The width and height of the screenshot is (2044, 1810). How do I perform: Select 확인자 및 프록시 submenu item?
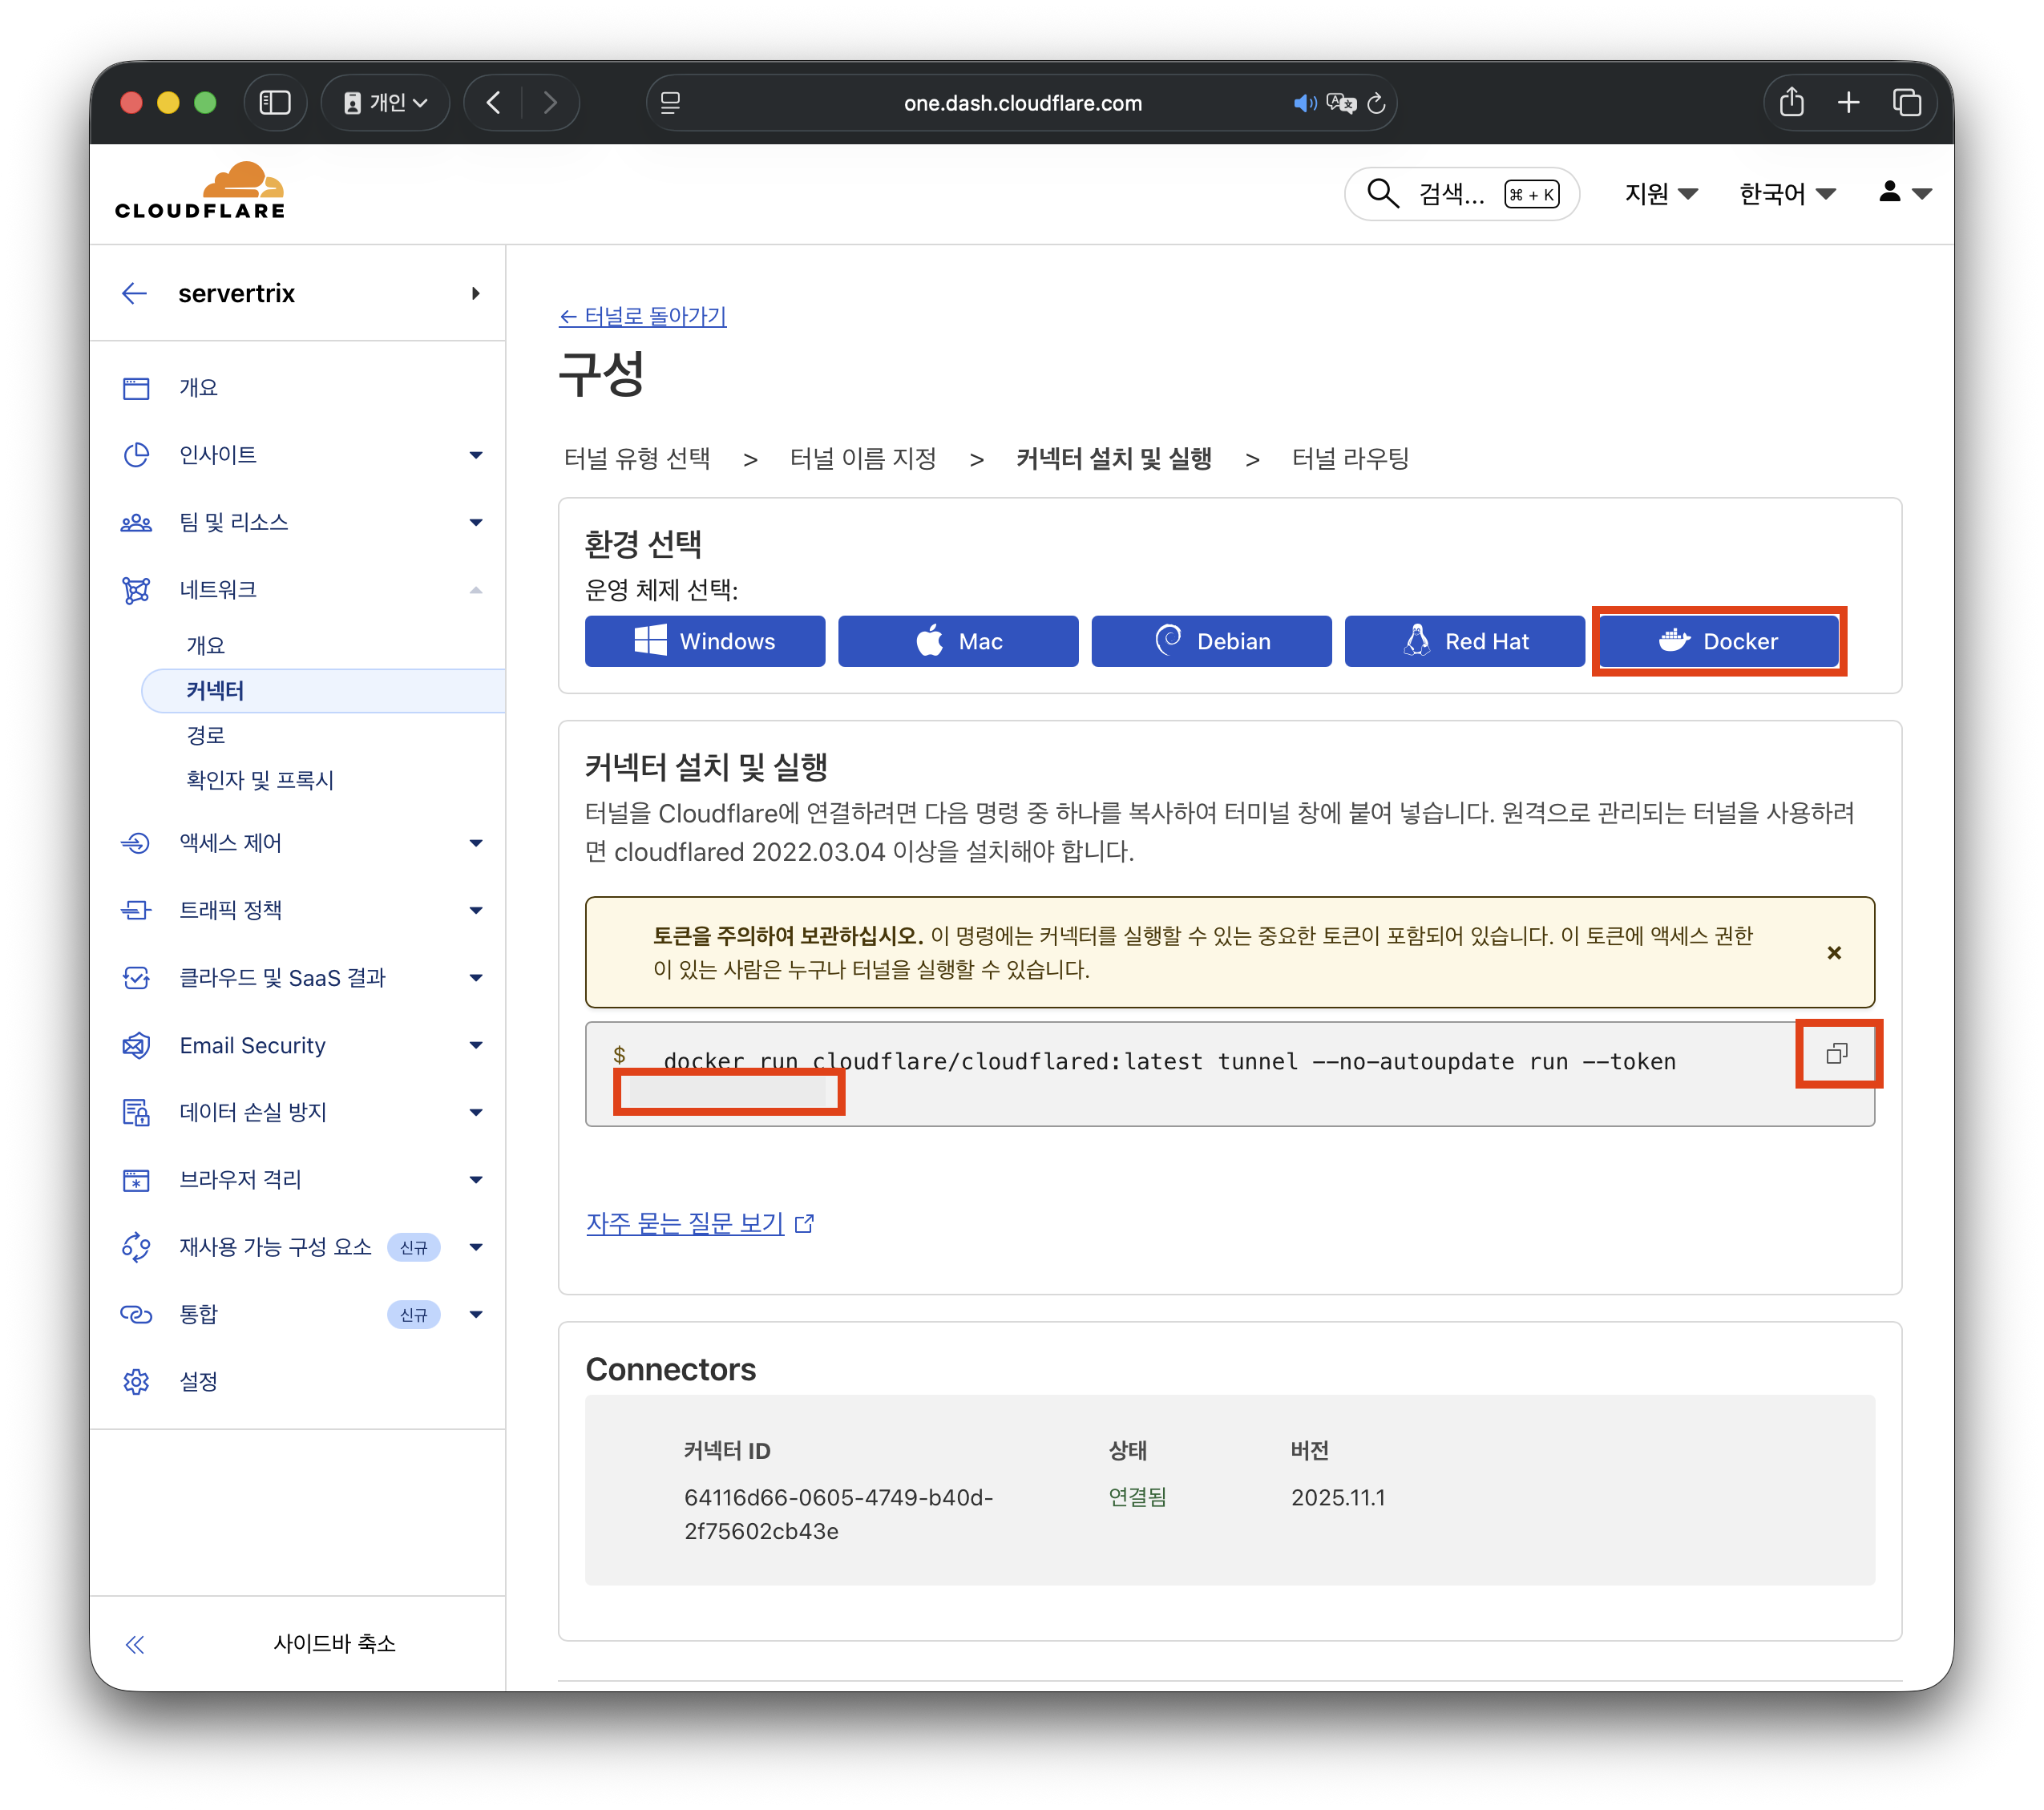260,780
